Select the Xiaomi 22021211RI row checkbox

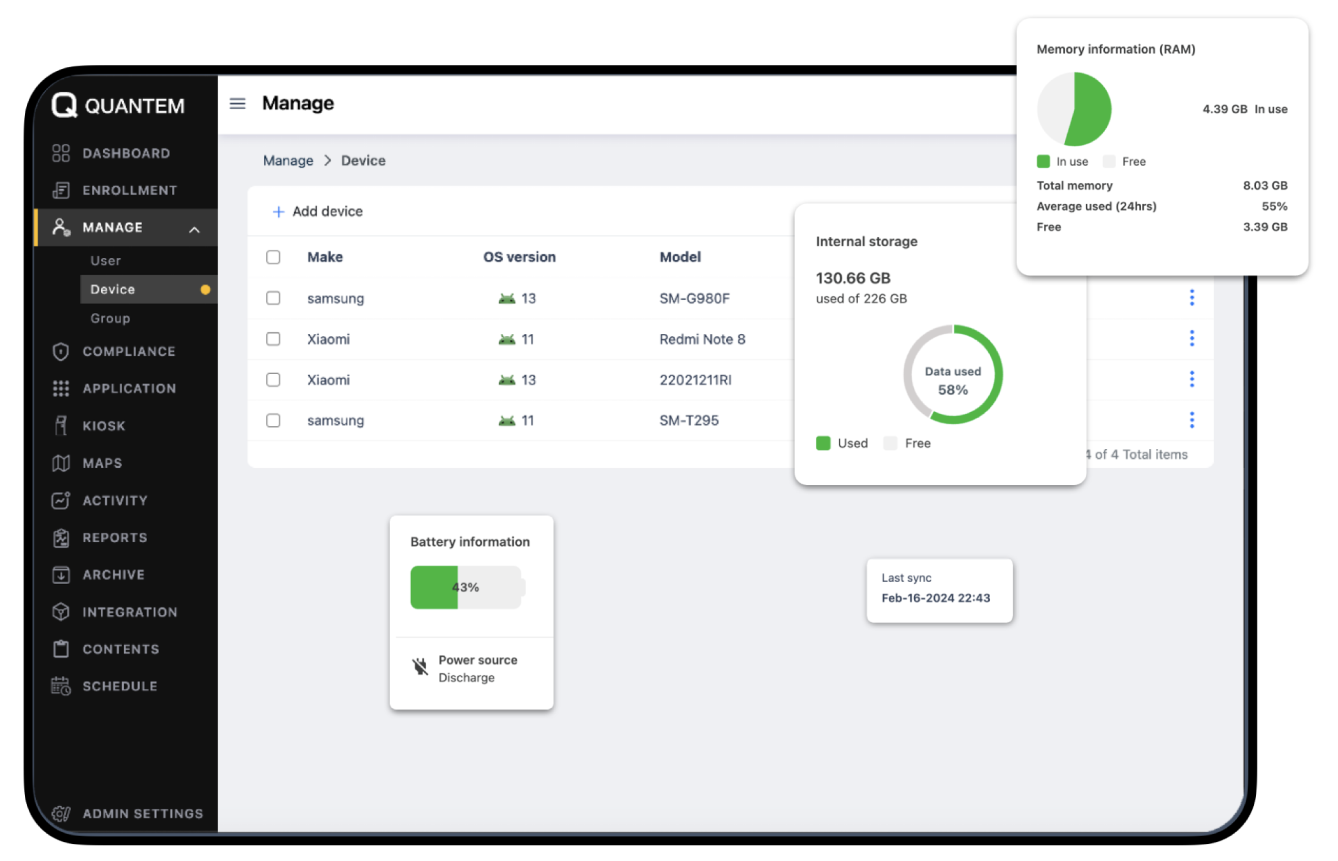(273, 380)
